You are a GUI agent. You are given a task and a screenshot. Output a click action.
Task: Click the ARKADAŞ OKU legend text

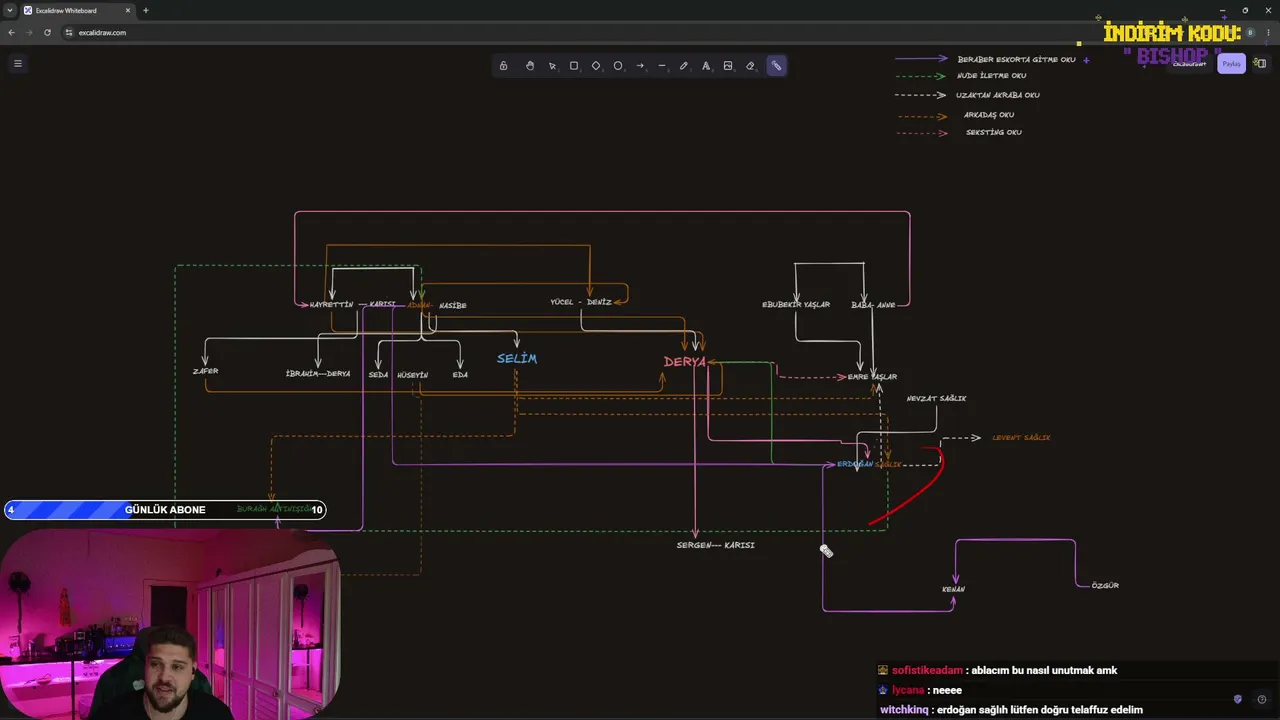click(989, 115)
